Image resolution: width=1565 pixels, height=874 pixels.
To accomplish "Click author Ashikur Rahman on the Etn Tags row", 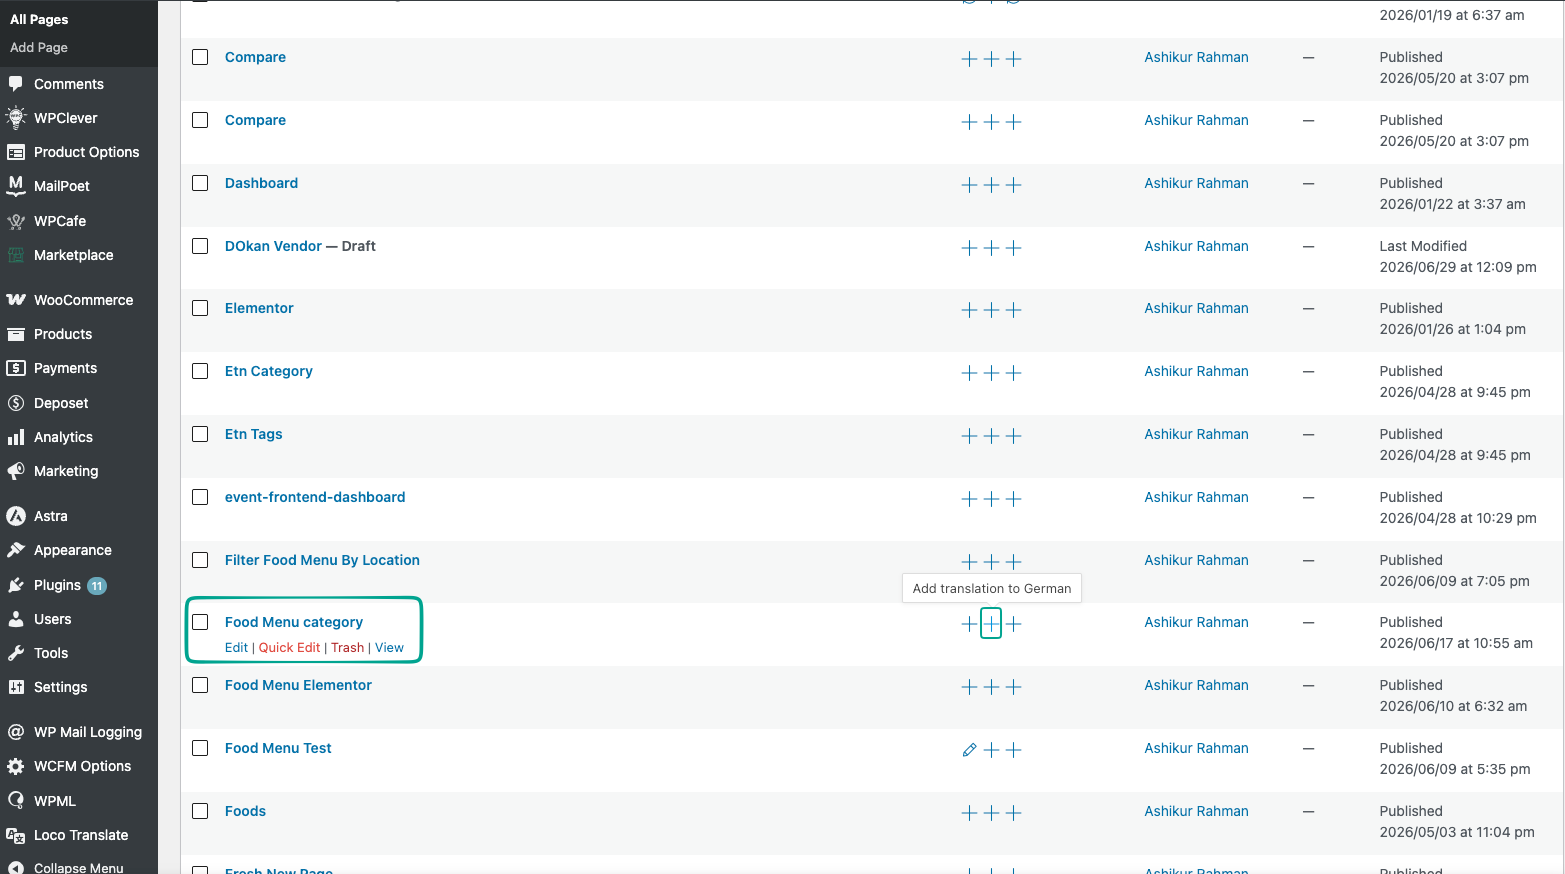I will click(1196, 434).
